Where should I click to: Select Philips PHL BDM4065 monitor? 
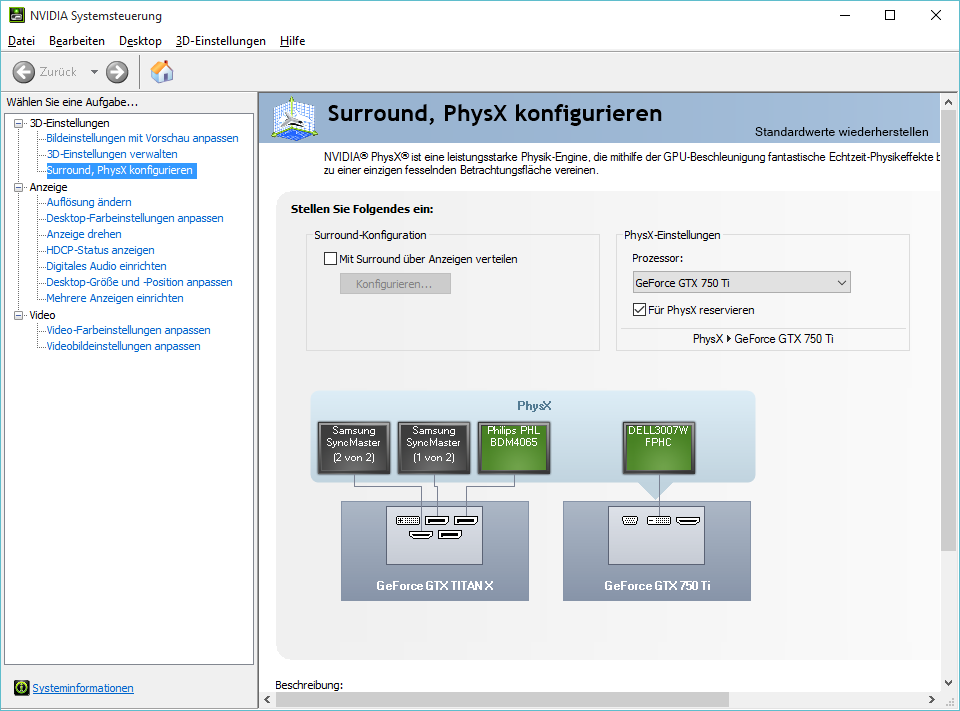point(514,448)
